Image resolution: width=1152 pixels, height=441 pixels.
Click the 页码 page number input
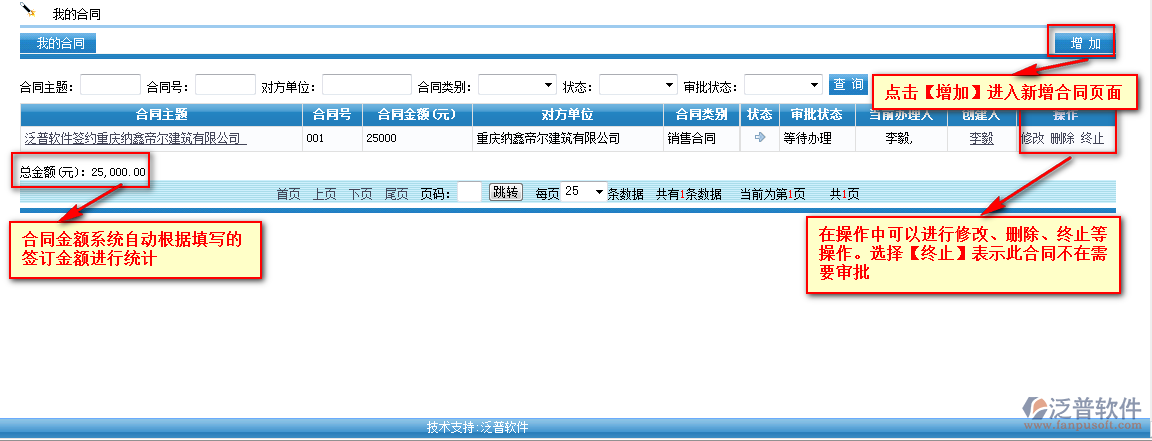point(469,193)
